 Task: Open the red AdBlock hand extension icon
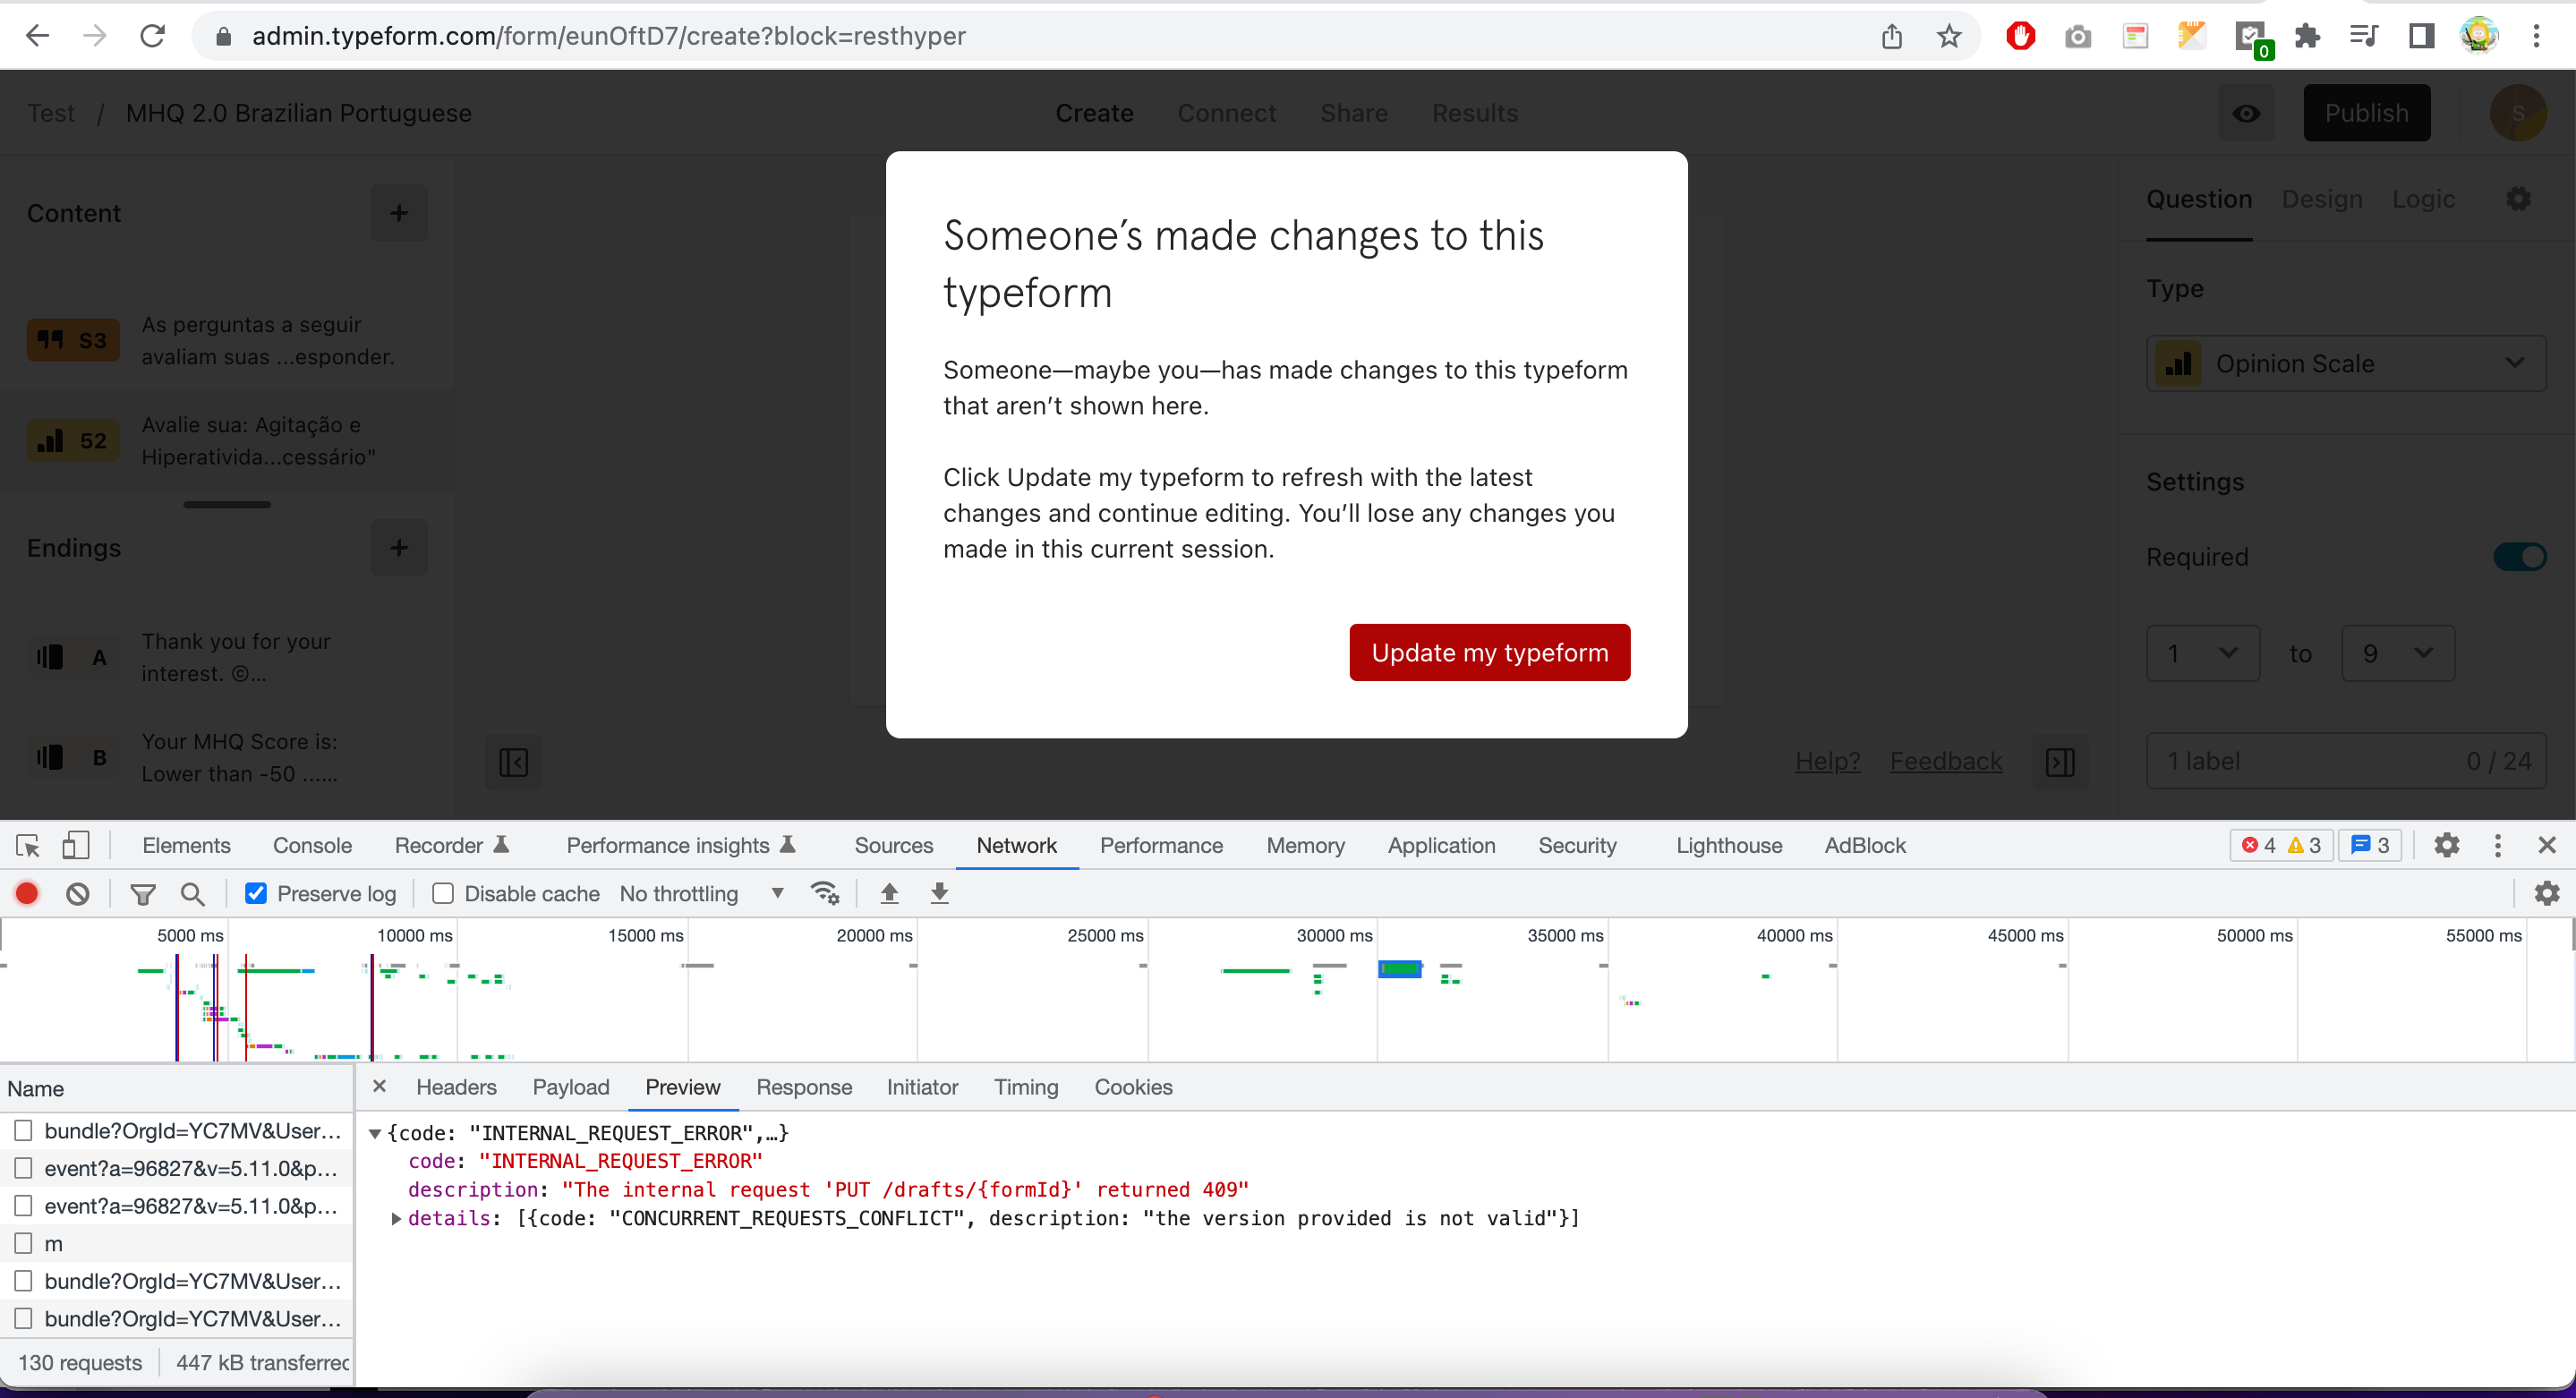(x=2020, y=37)
